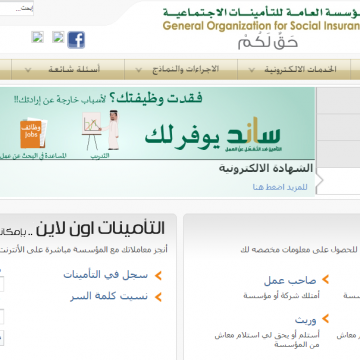
Task: Click orange arrow beside سجل في التأمينات
Action: [158, 276]
